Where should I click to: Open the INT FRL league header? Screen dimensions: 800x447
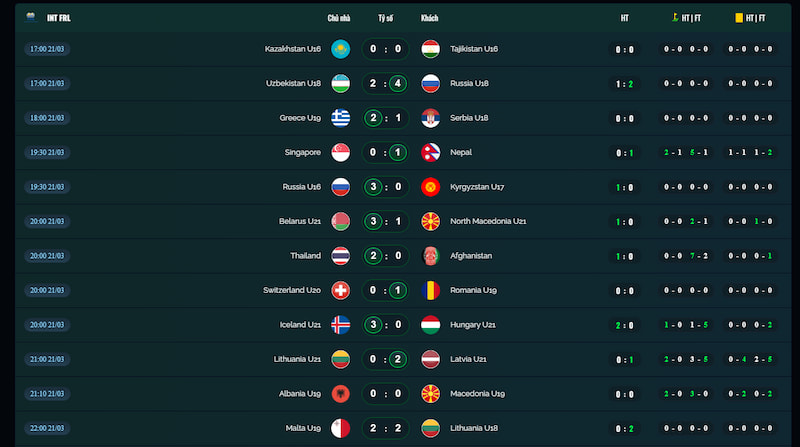(x=58, y=18)
